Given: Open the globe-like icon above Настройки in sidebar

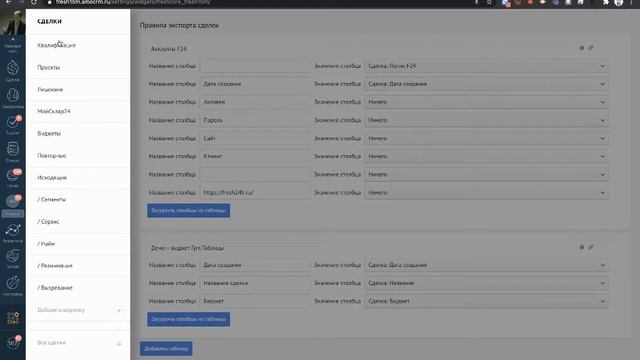Looking at the screenshot, I should pos(13,256).
